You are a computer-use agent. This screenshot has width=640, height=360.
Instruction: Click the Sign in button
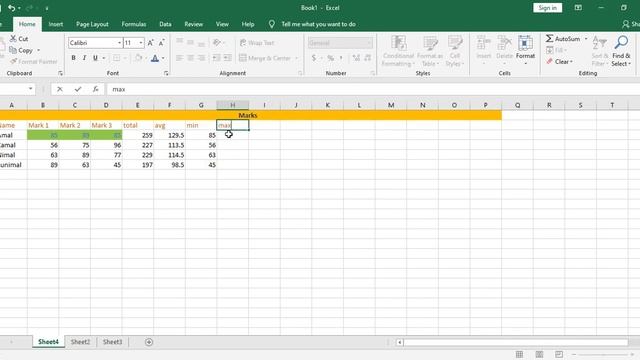547,8
